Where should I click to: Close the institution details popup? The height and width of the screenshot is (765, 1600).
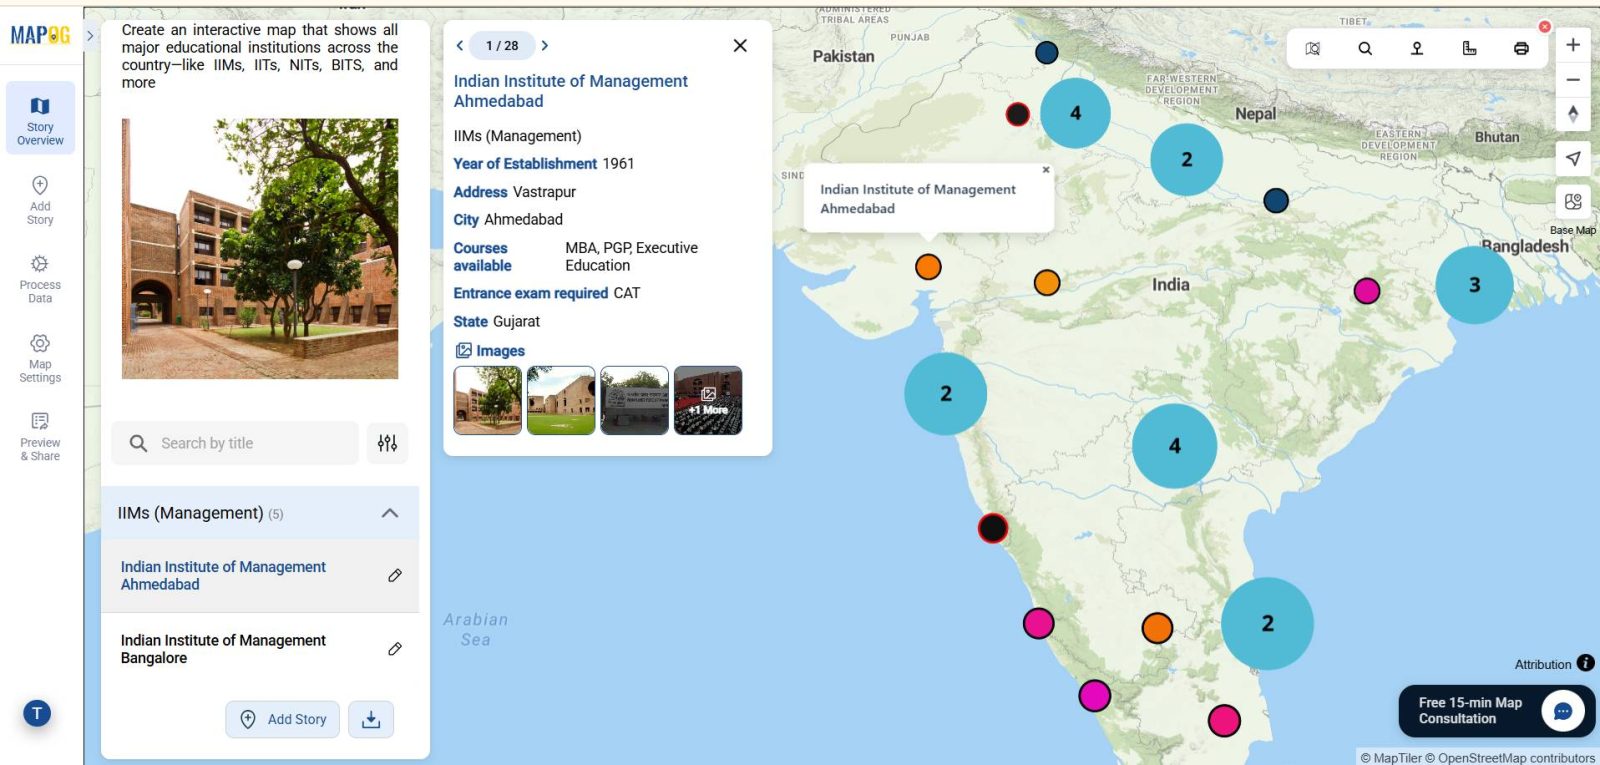[740, 45]
